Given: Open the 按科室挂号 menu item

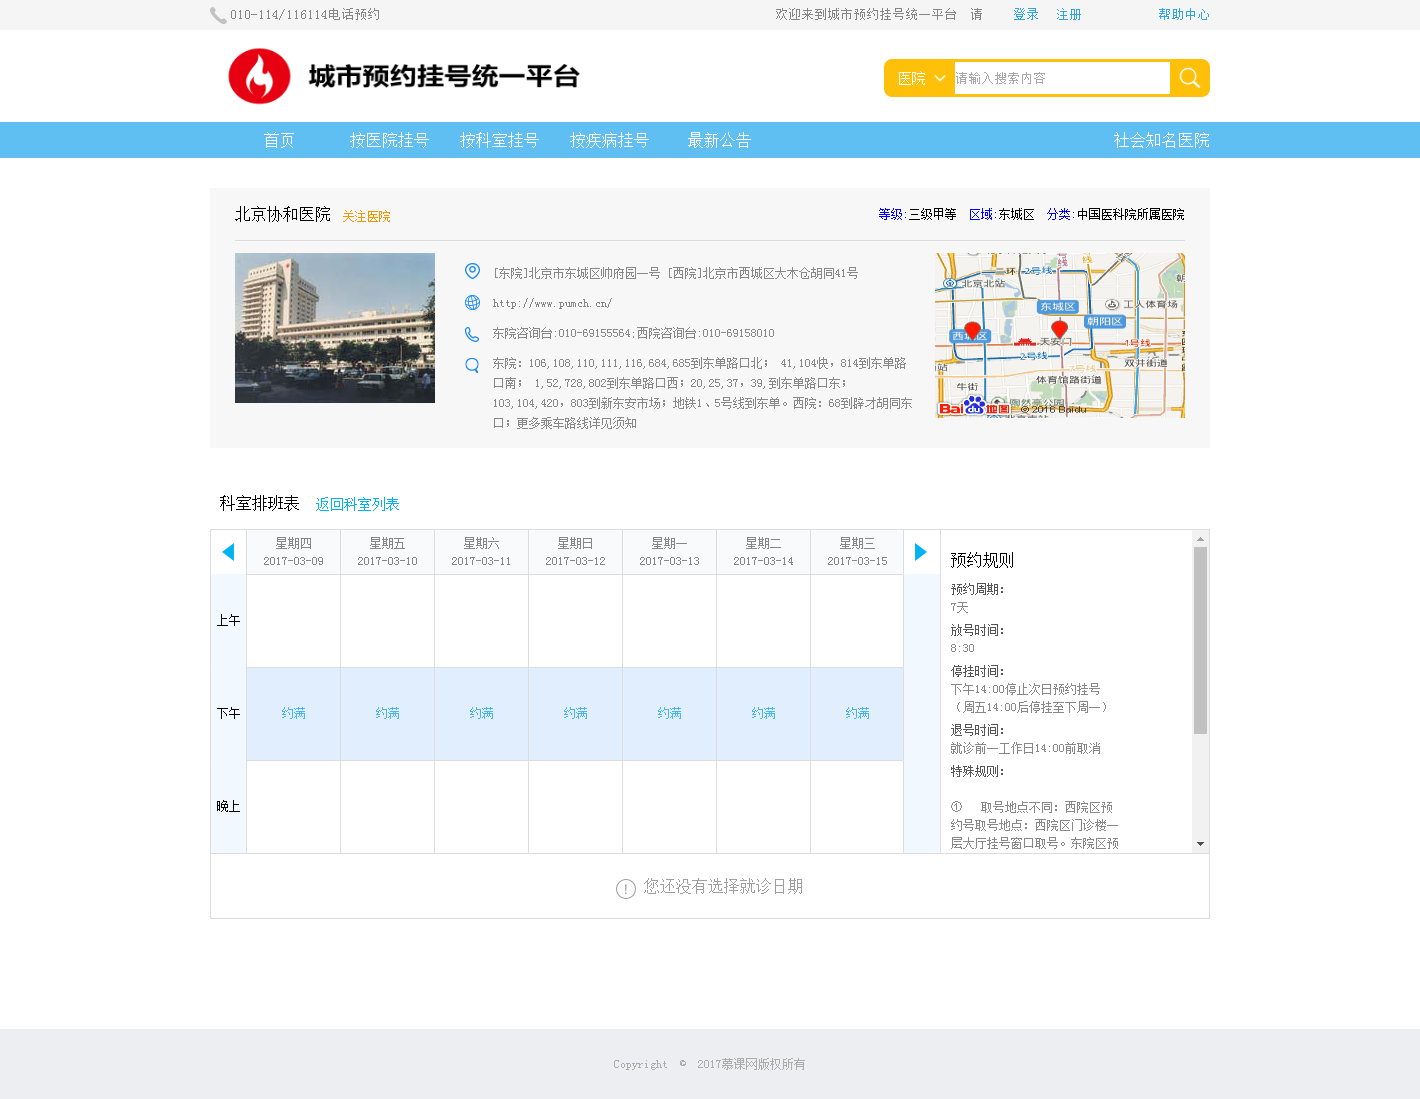Looking at the screenshot, I should 499,140.
